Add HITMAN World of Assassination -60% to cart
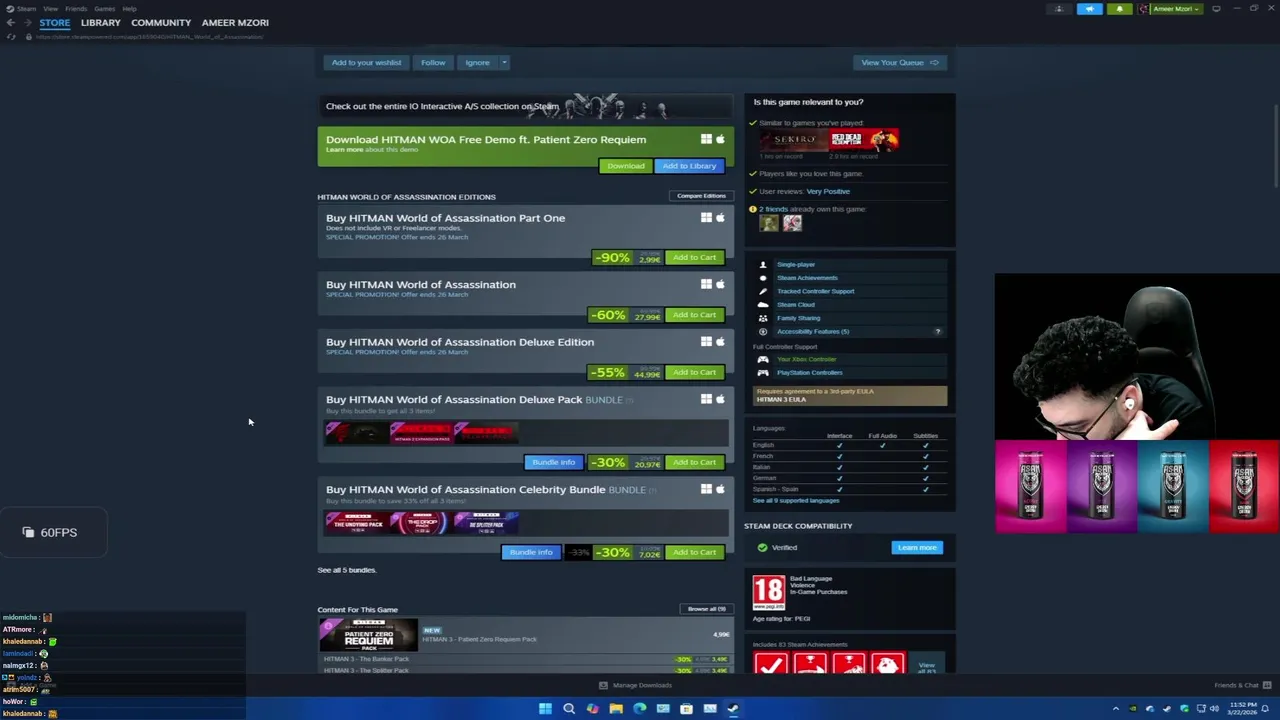The image size is (1280, 720). [x=694, y=315]
